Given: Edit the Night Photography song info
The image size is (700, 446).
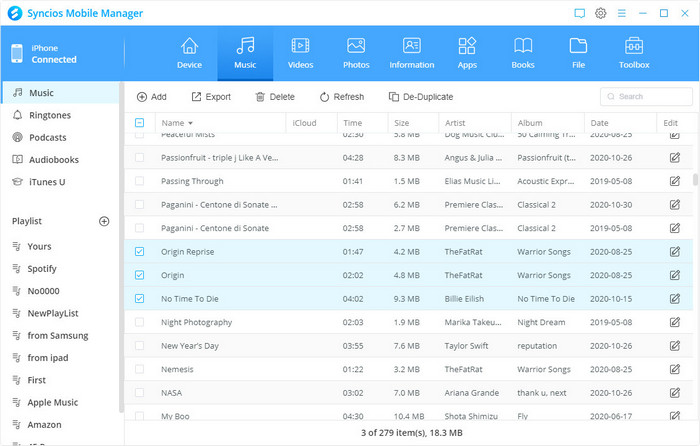Looking at the screenshot, I should (675, 322).
